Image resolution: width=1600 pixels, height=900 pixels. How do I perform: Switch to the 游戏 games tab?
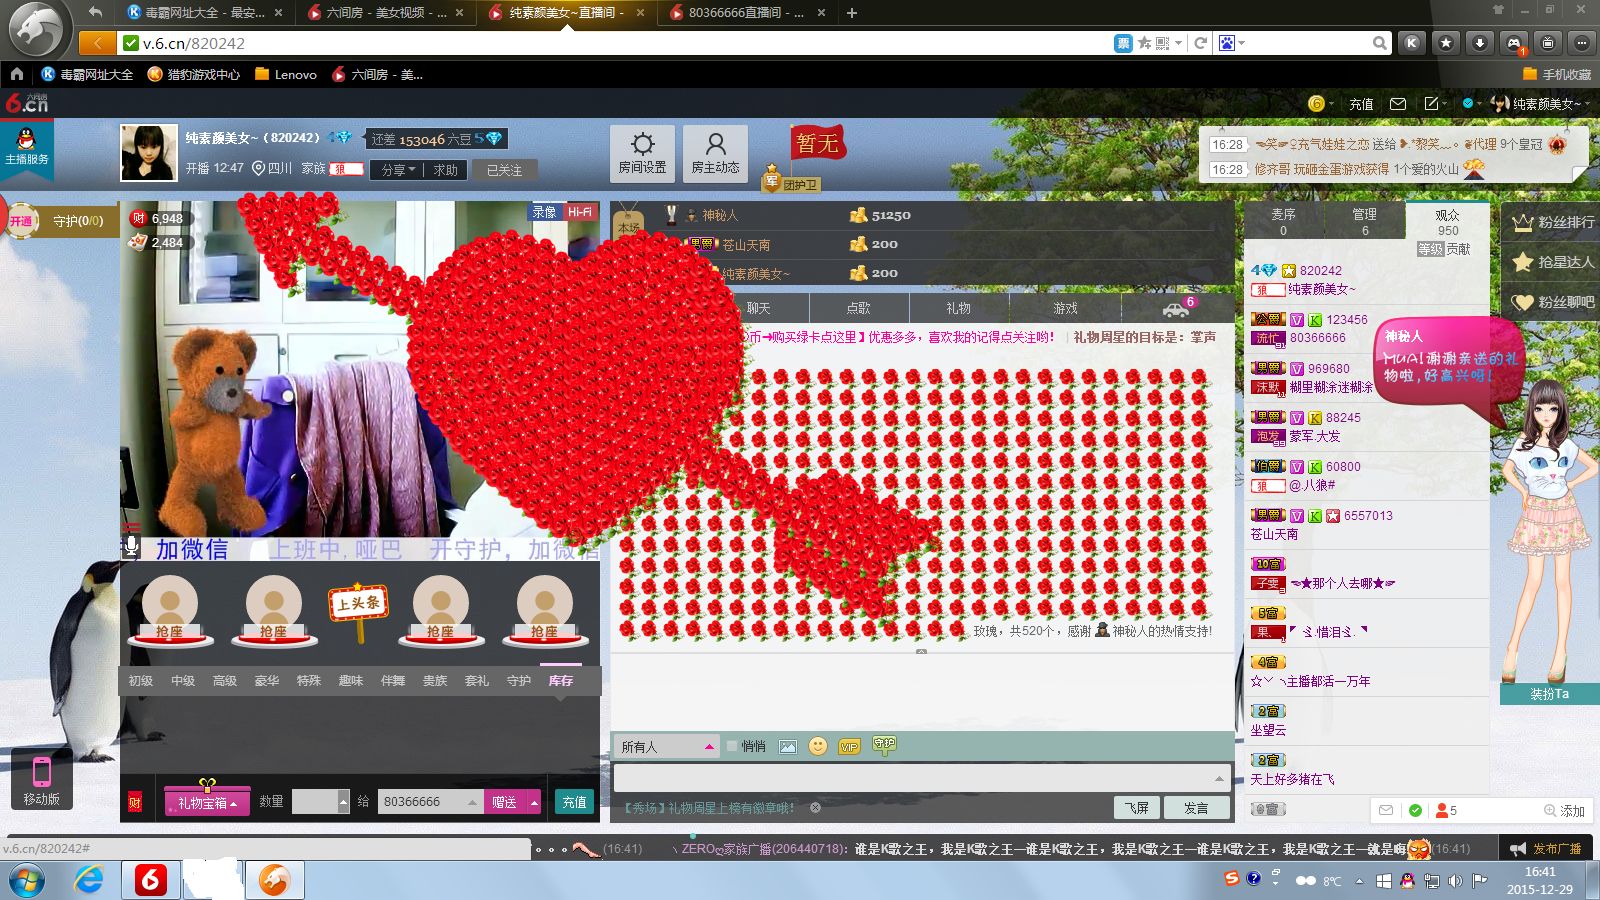1066,308
